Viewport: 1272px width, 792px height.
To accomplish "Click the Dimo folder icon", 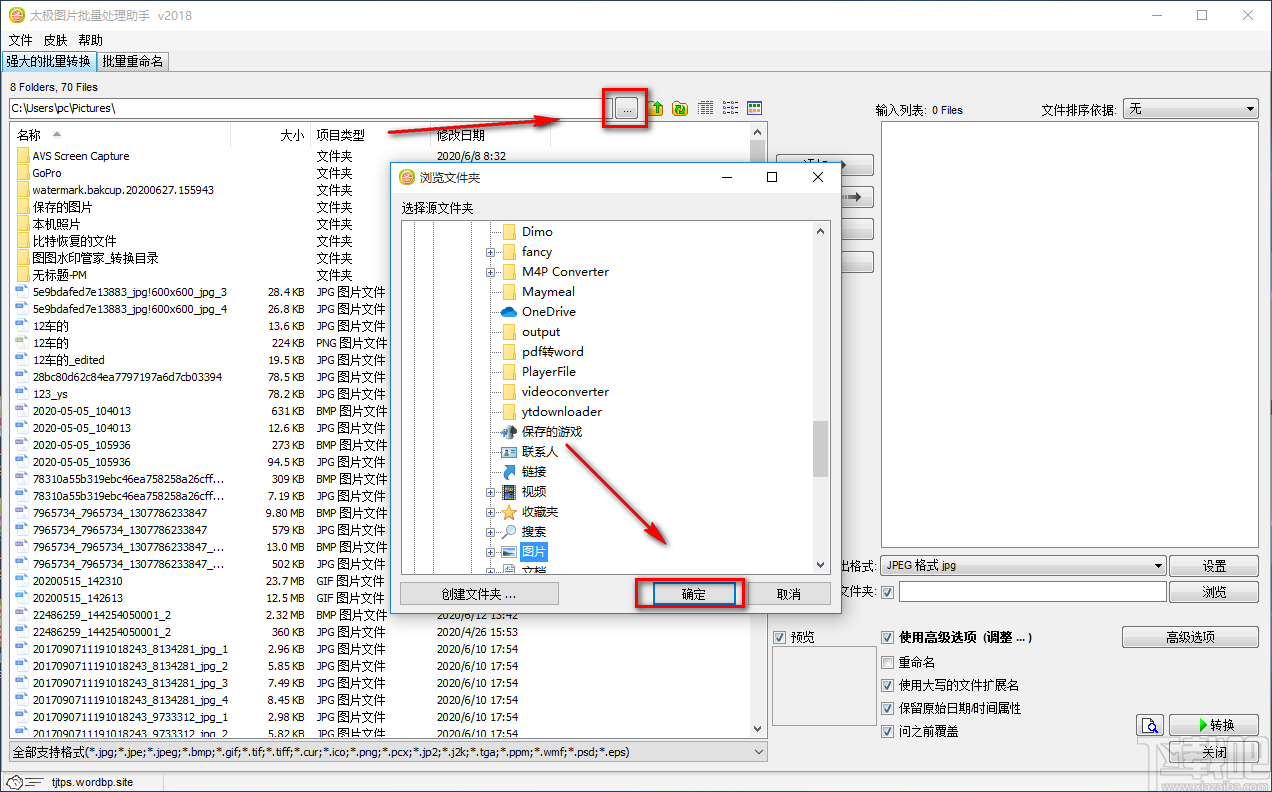I will pos(509,232).
